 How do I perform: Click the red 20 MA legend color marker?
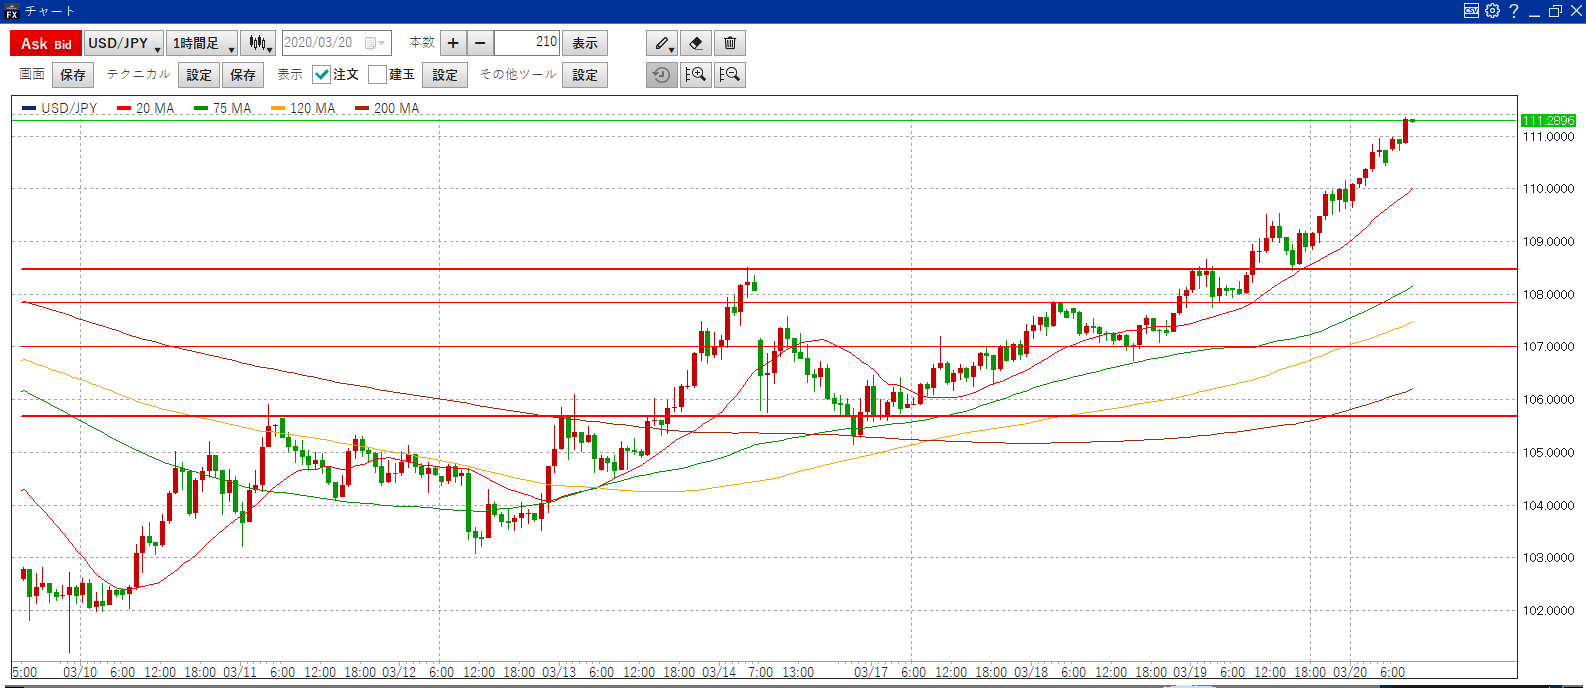(124, 108)
